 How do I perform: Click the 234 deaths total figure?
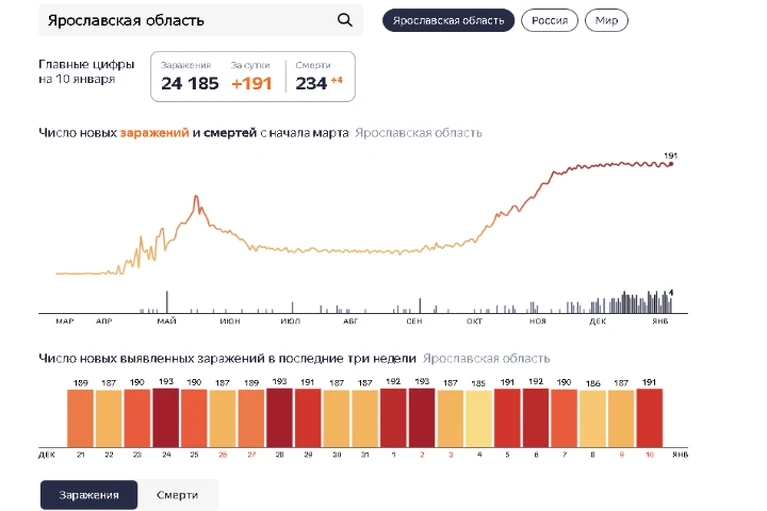311,84
